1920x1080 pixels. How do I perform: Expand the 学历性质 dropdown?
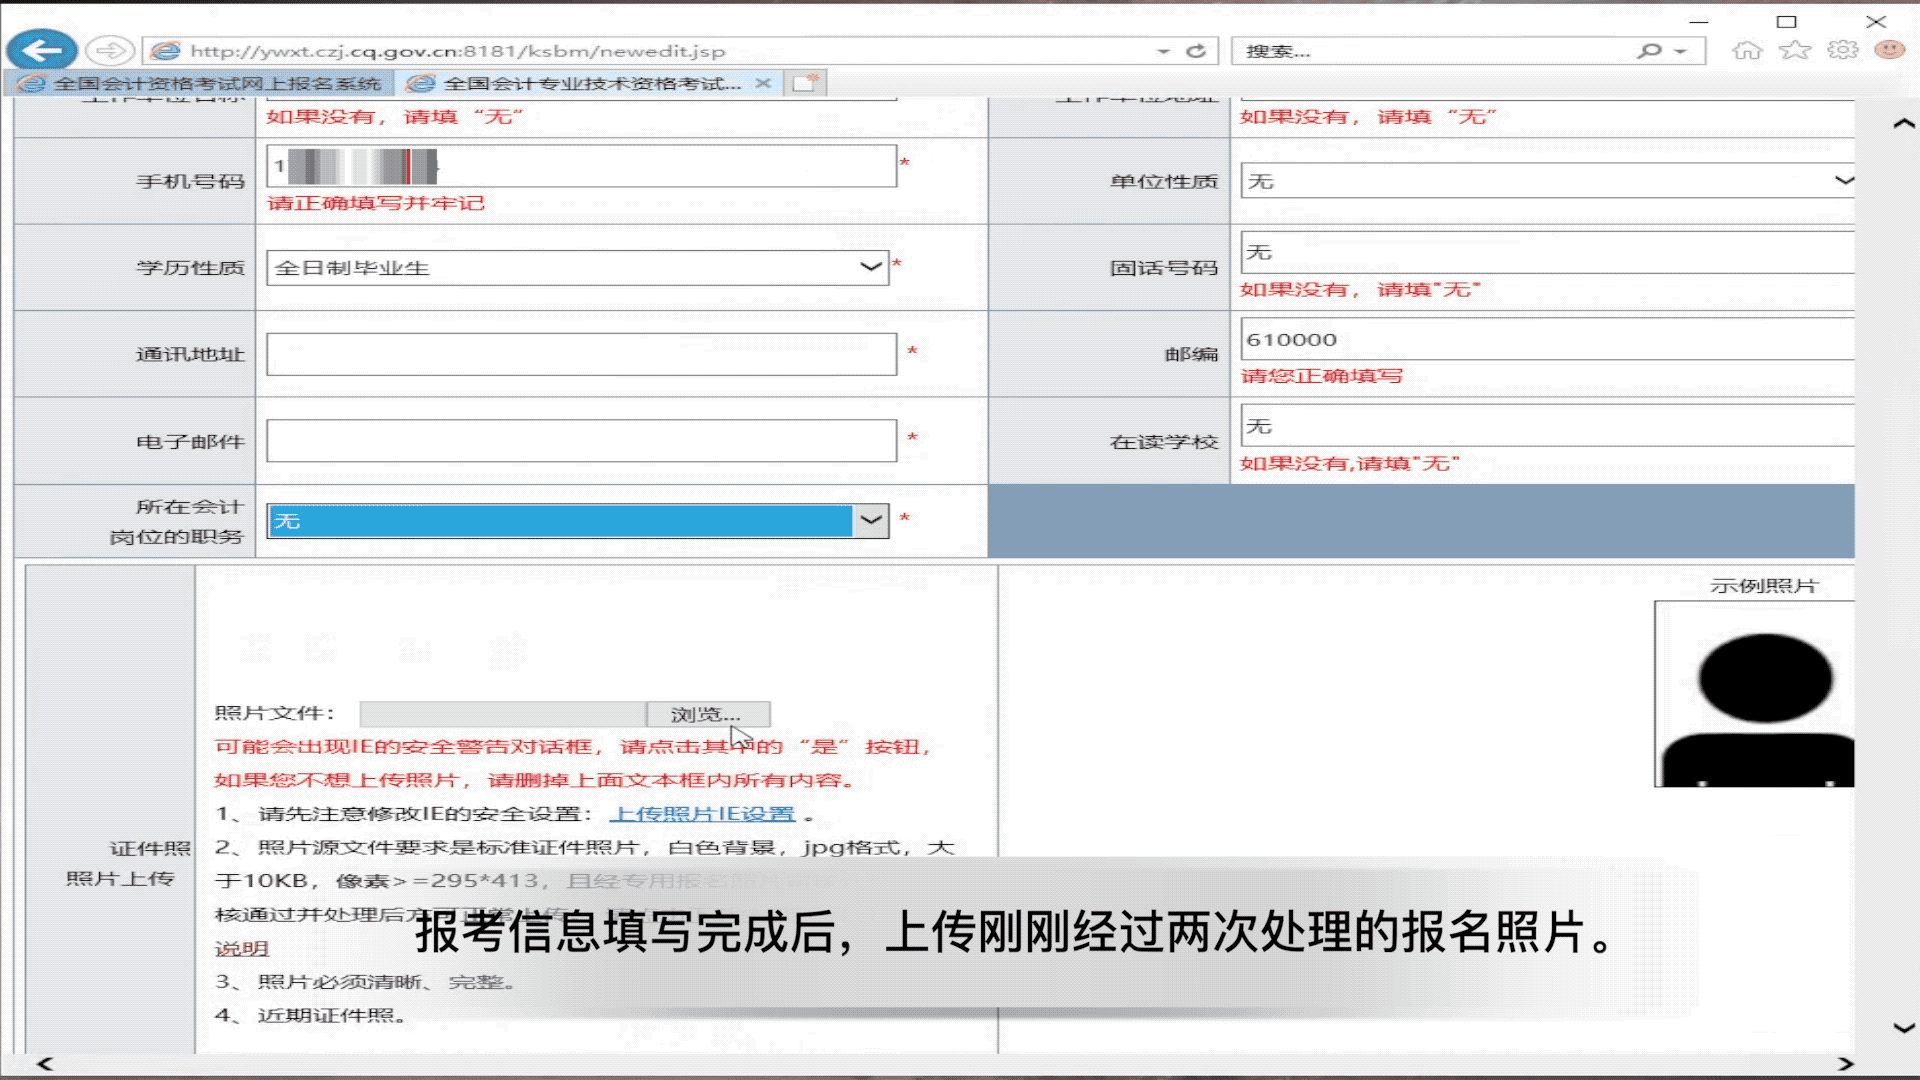pyautogui.click(x=870, y=267)
